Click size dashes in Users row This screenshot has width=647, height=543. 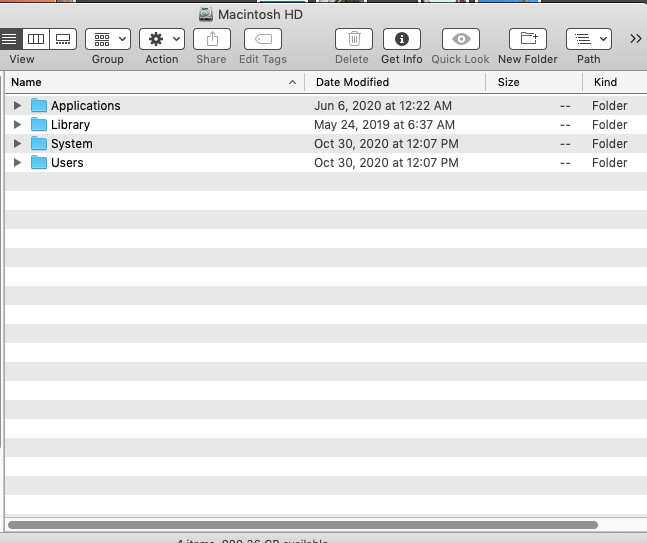coord(565,163)
